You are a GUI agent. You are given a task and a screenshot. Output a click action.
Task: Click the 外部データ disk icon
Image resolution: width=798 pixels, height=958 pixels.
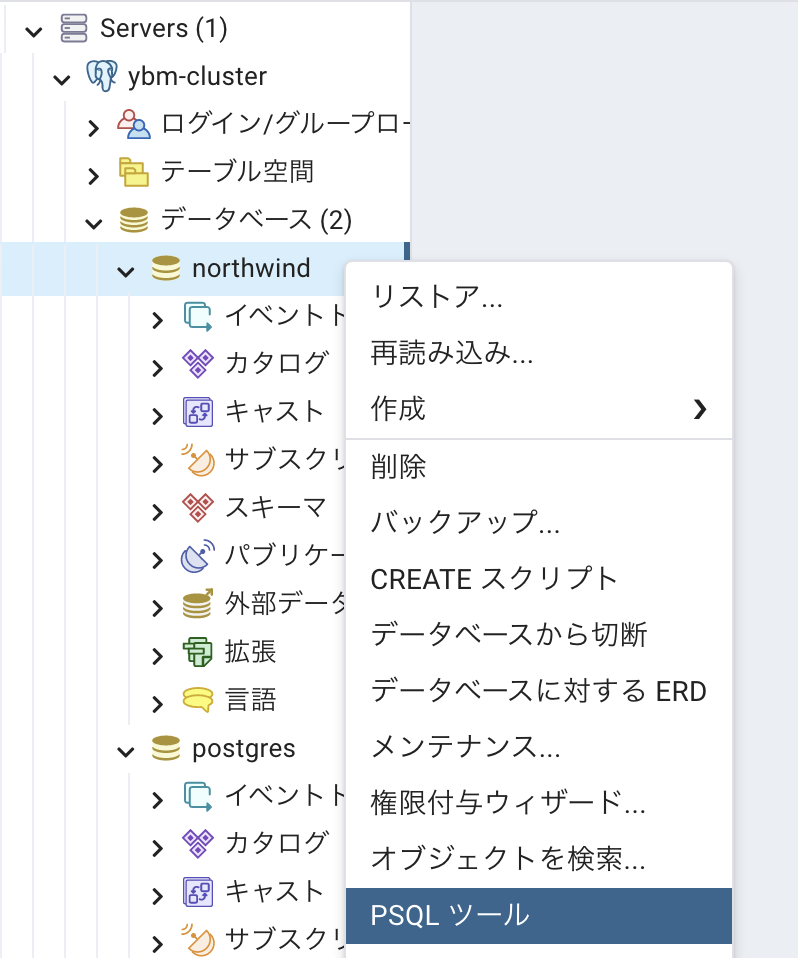[198, 604]
